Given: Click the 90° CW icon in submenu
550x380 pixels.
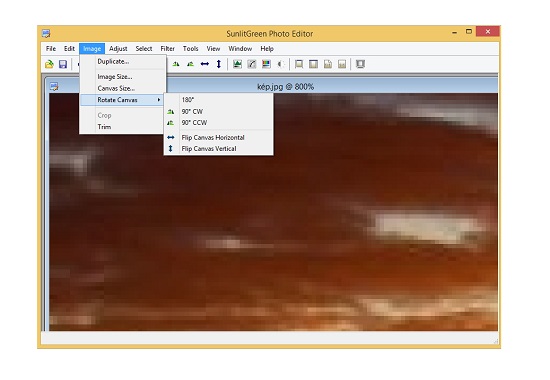Looking at the screenshot, I should point(170,112).
